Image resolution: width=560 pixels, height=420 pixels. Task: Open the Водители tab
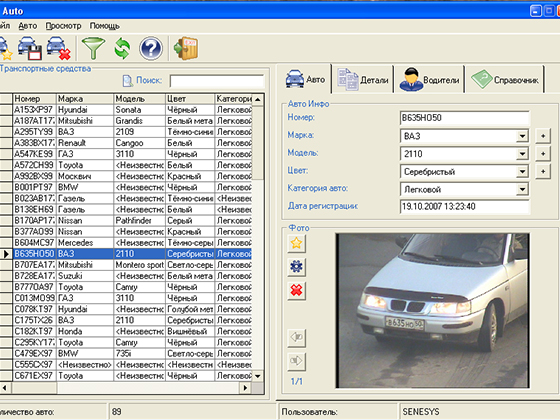pyautogui.click(x=429, y=80)
